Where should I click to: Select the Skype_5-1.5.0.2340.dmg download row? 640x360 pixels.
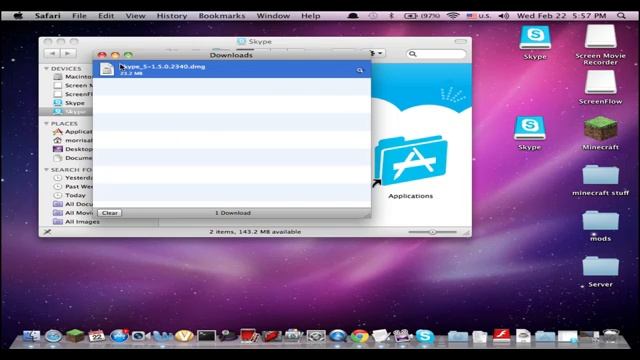tap(232, 69)
